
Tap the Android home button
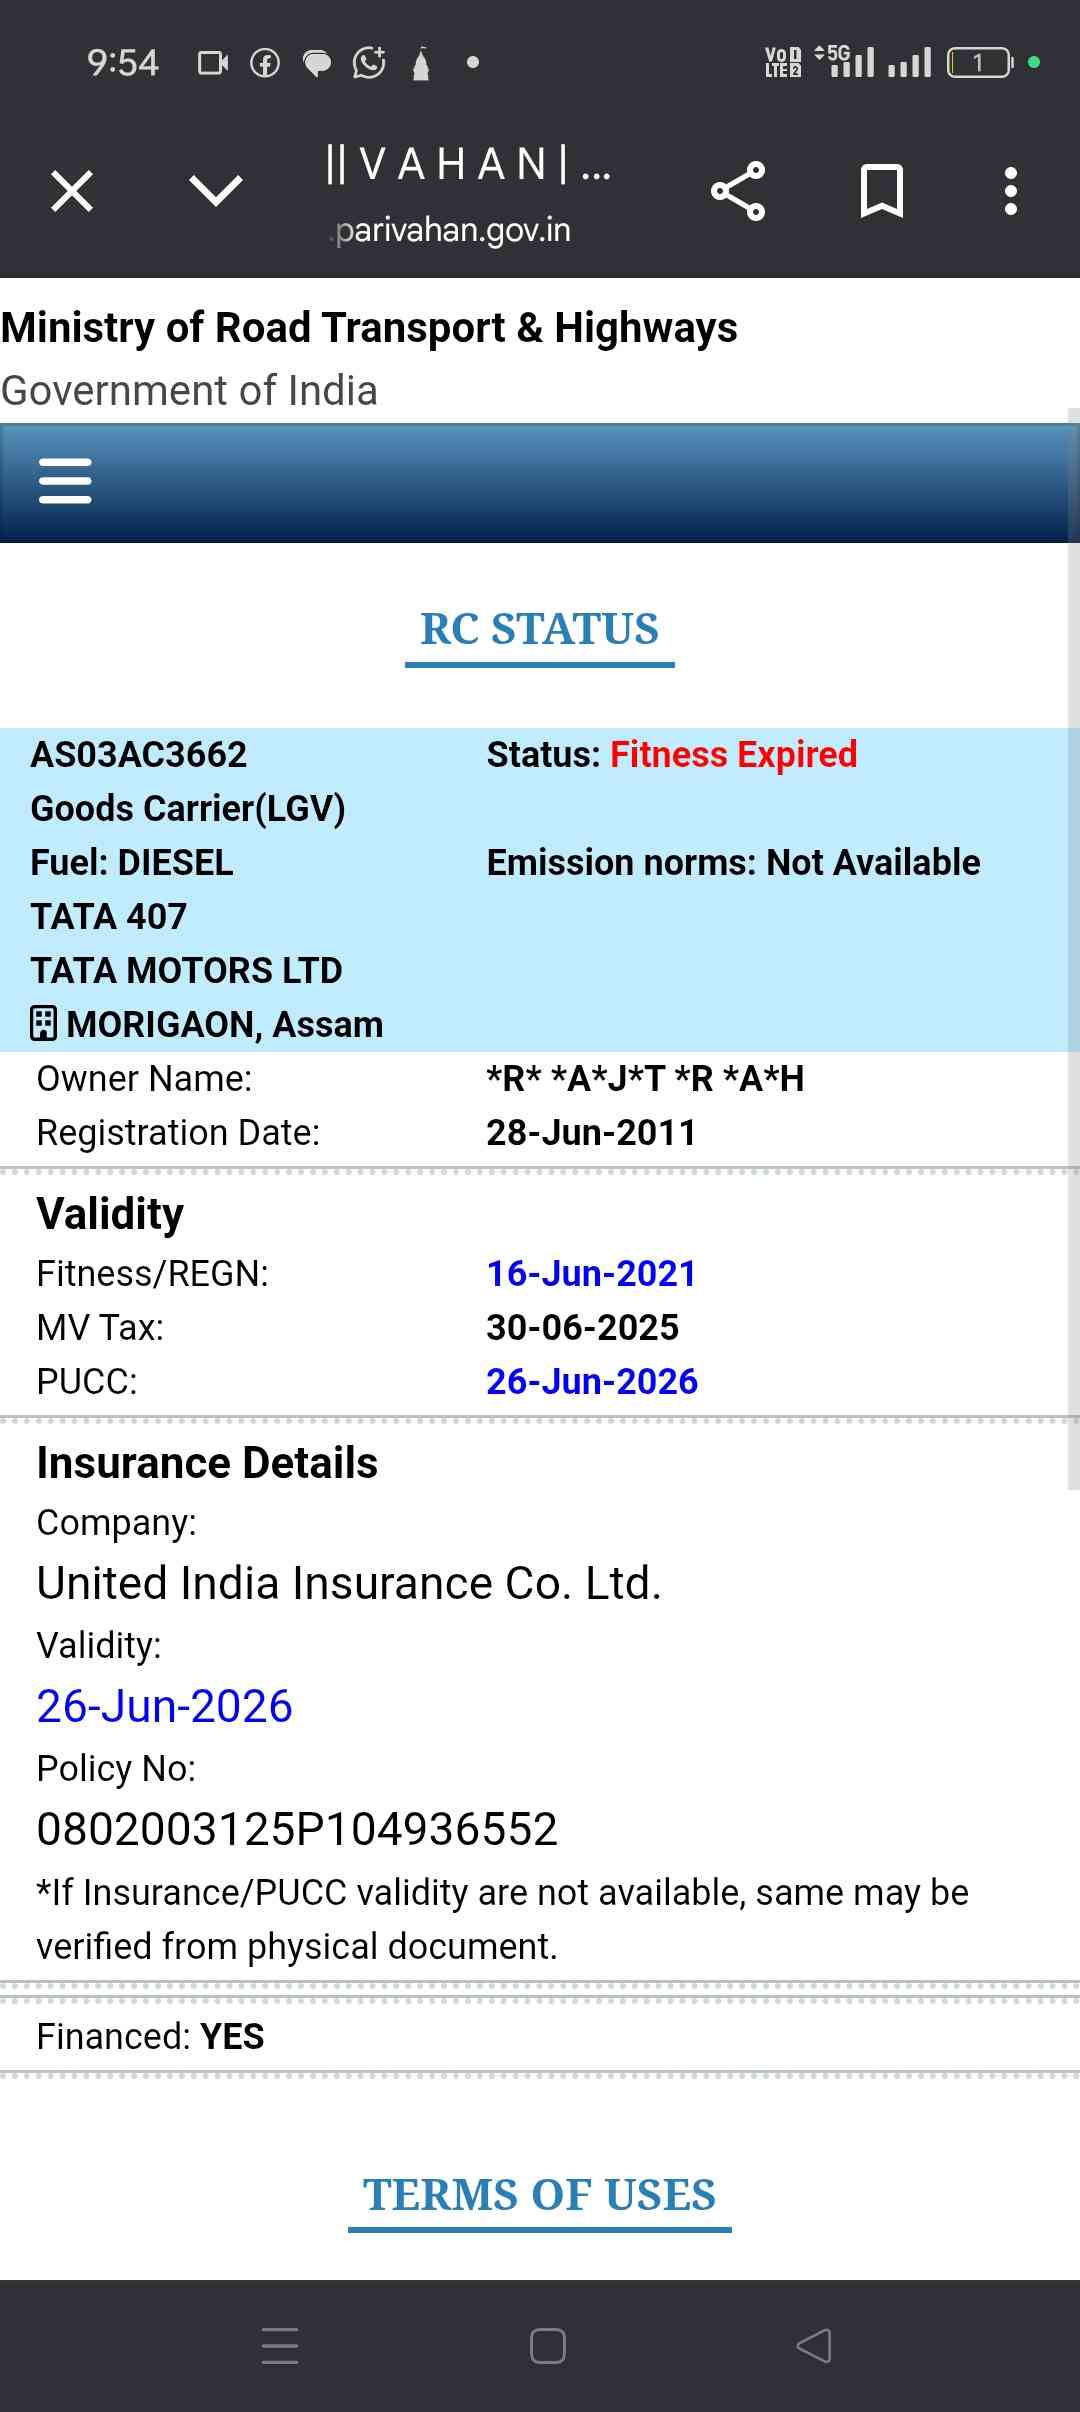click(x=547, y=2345)
